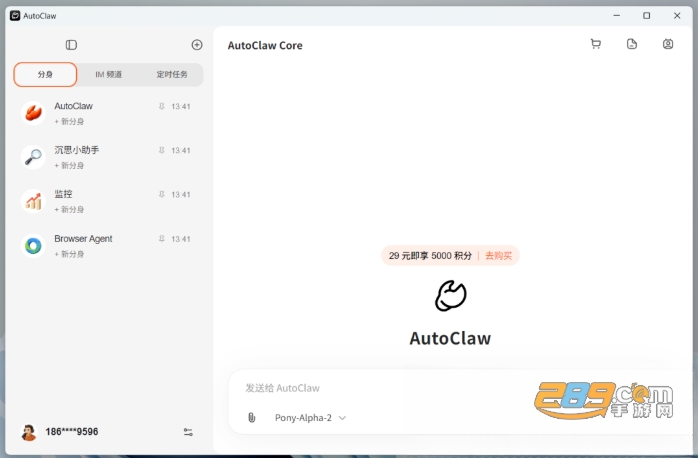Click the AutoClaw claw logo in center
The image size is (698, 458).
[450, 296]
